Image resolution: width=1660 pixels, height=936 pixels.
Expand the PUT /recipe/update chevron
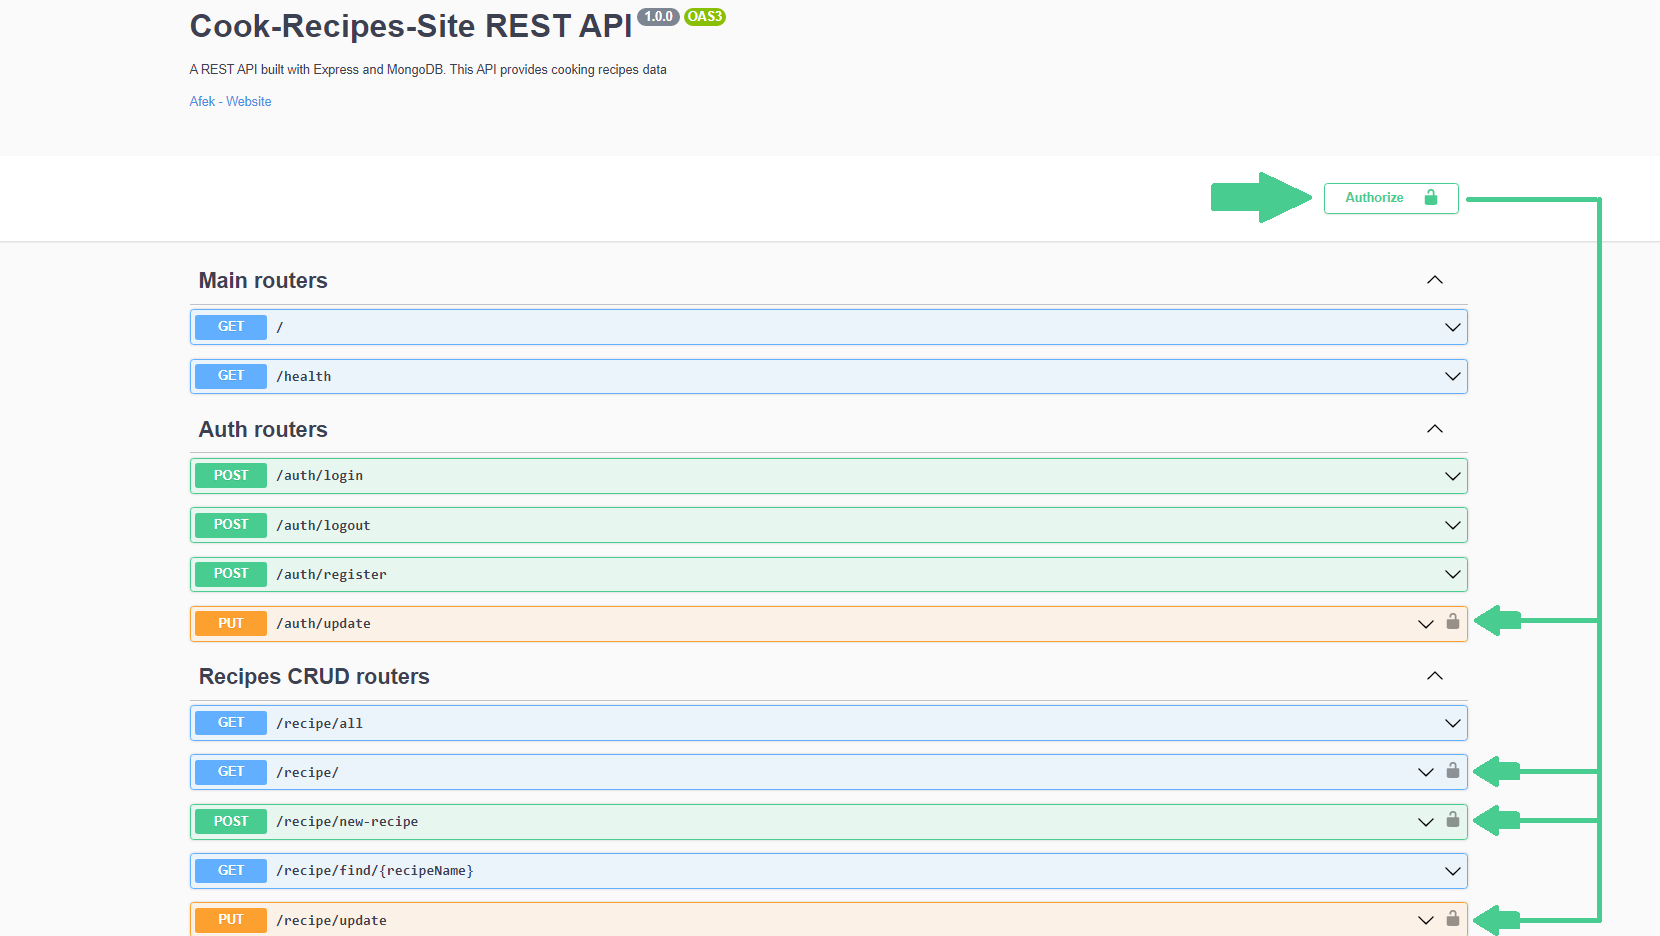(1426, 920)
